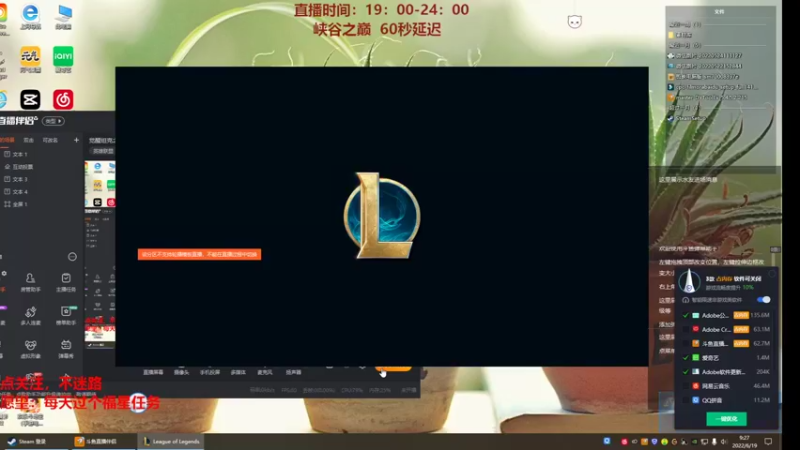Check the Adobe Cr... 63.1M entry

[686, 330]
